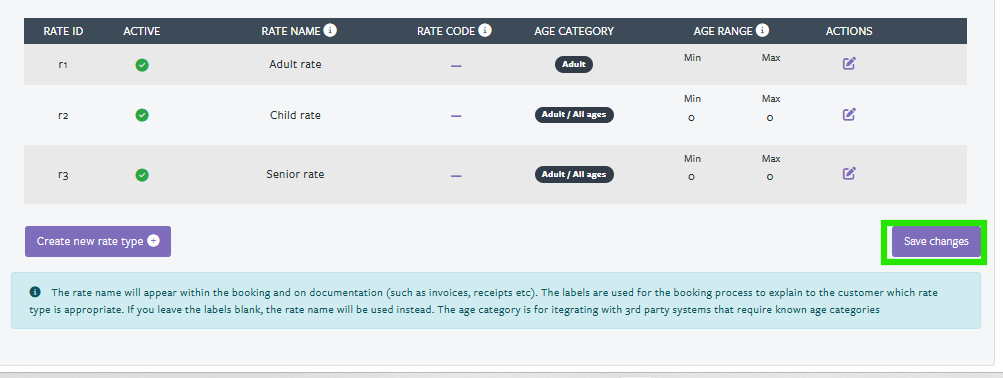Click Child rate's Min age value
Screen dimensions: 1003x378
(x=691, y=118)
